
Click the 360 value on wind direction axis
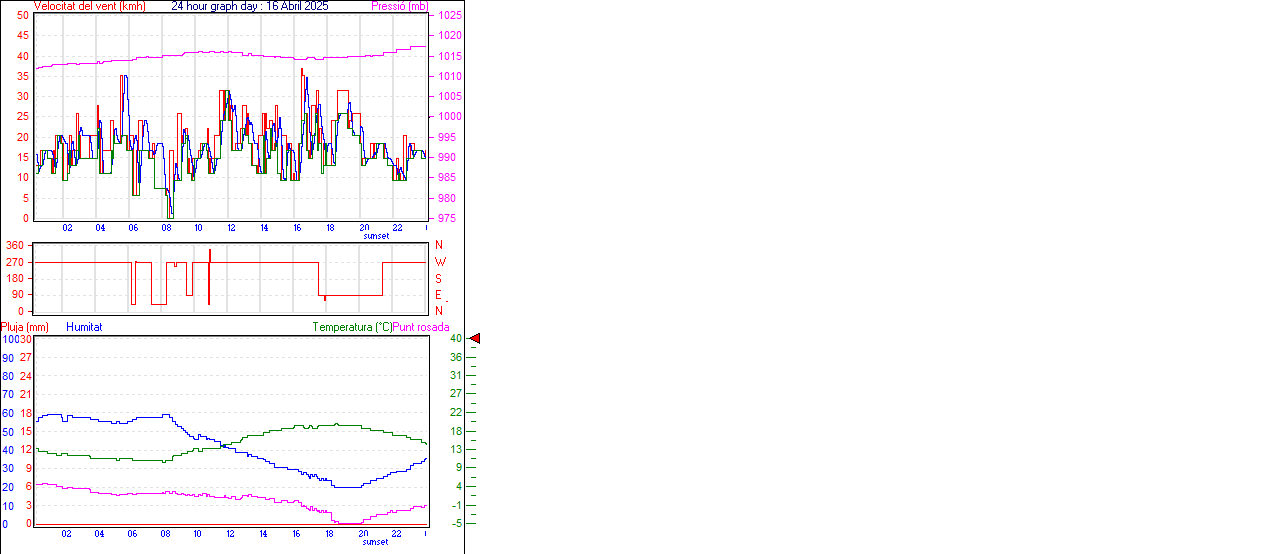[x=15, y=245]
